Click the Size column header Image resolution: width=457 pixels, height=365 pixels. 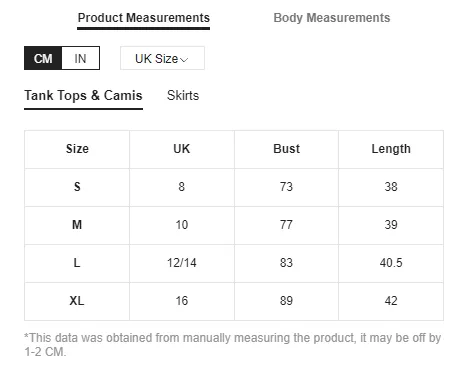[x=77, y=149]
